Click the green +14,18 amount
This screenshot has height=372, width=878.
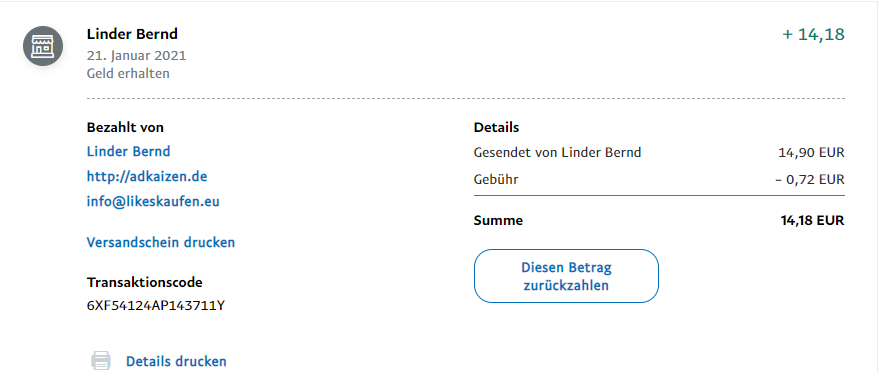point(814,35)
